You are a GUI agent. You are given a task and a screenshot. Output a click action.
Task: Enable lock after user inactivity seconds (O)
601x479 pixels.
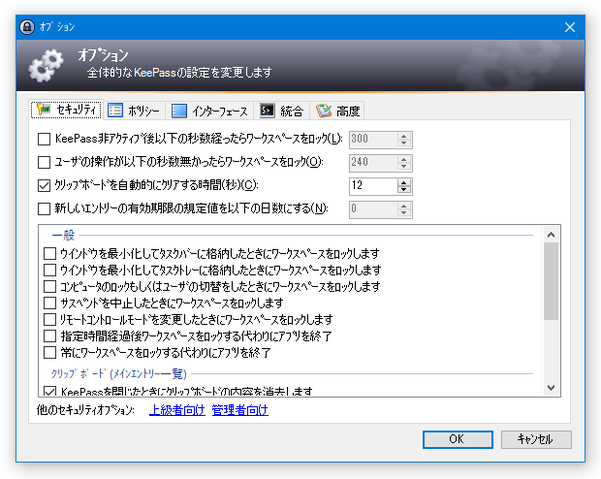(44, 162)
